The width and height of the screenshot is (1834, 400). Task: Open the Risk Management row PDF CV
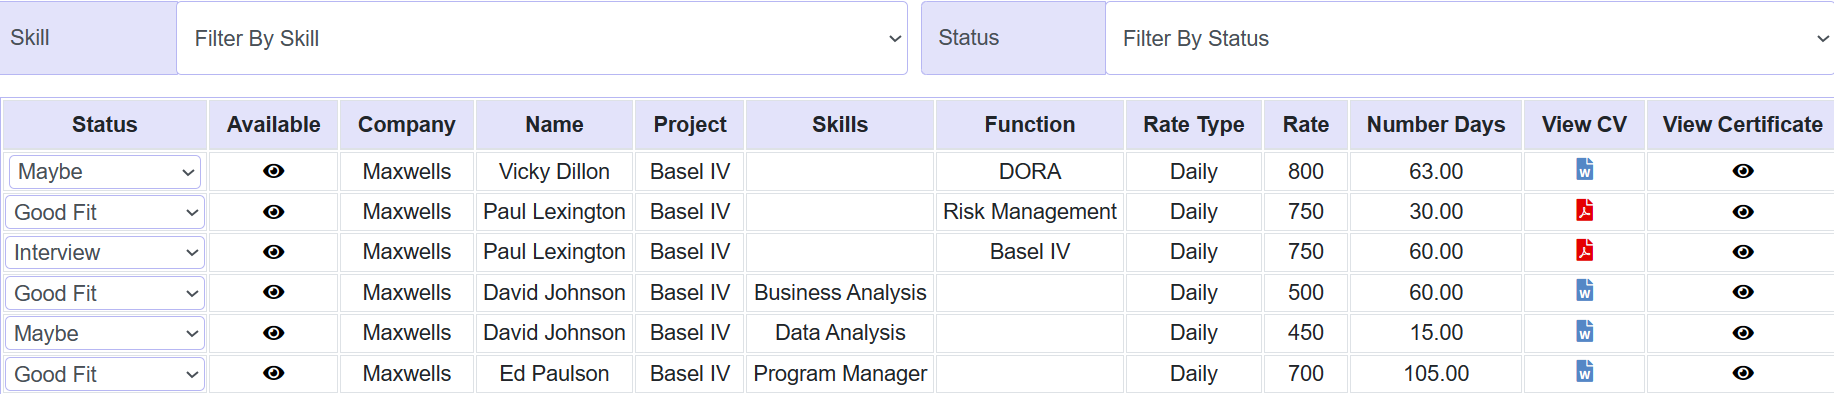[x=1584, y=210]
